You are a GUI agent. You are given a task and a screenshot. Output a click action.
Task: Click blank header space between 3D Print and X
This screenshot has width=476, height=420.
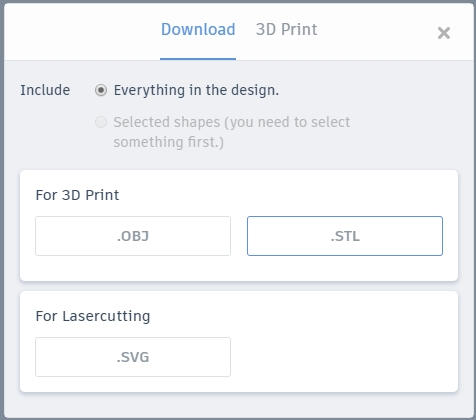tap(377, 32)
